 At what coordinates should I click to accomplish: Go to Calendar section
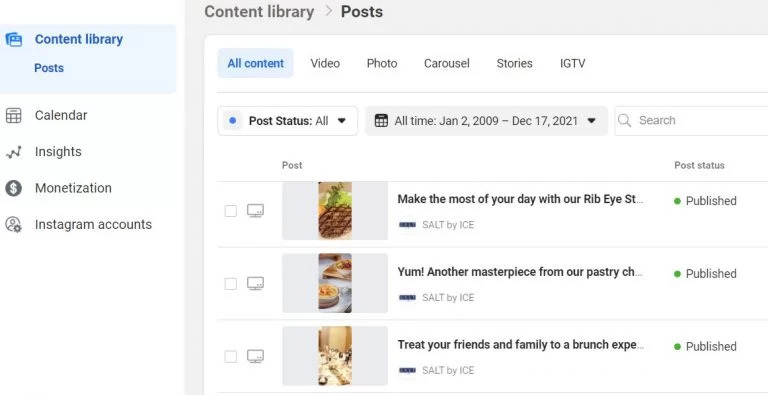click(61, 116)
